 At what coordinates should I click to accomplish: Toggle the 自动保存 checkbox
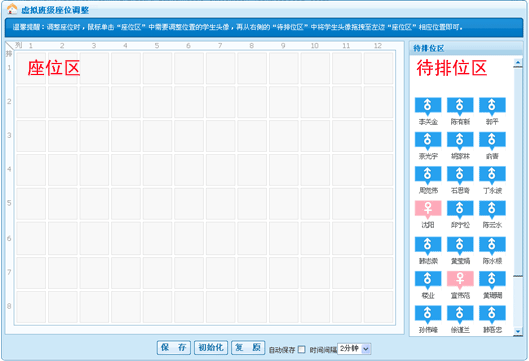click(x=302, y=350)
